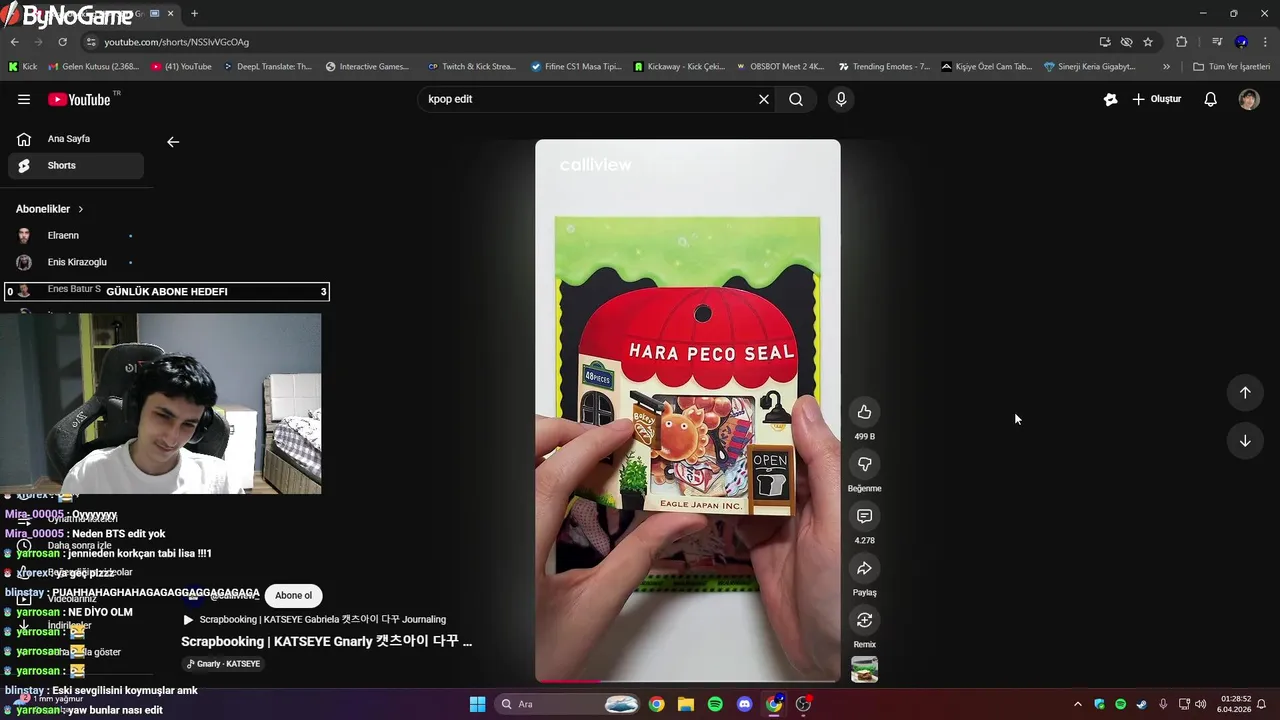
Task: Open File Explorer from the taskbar
Action: [686, 704]
